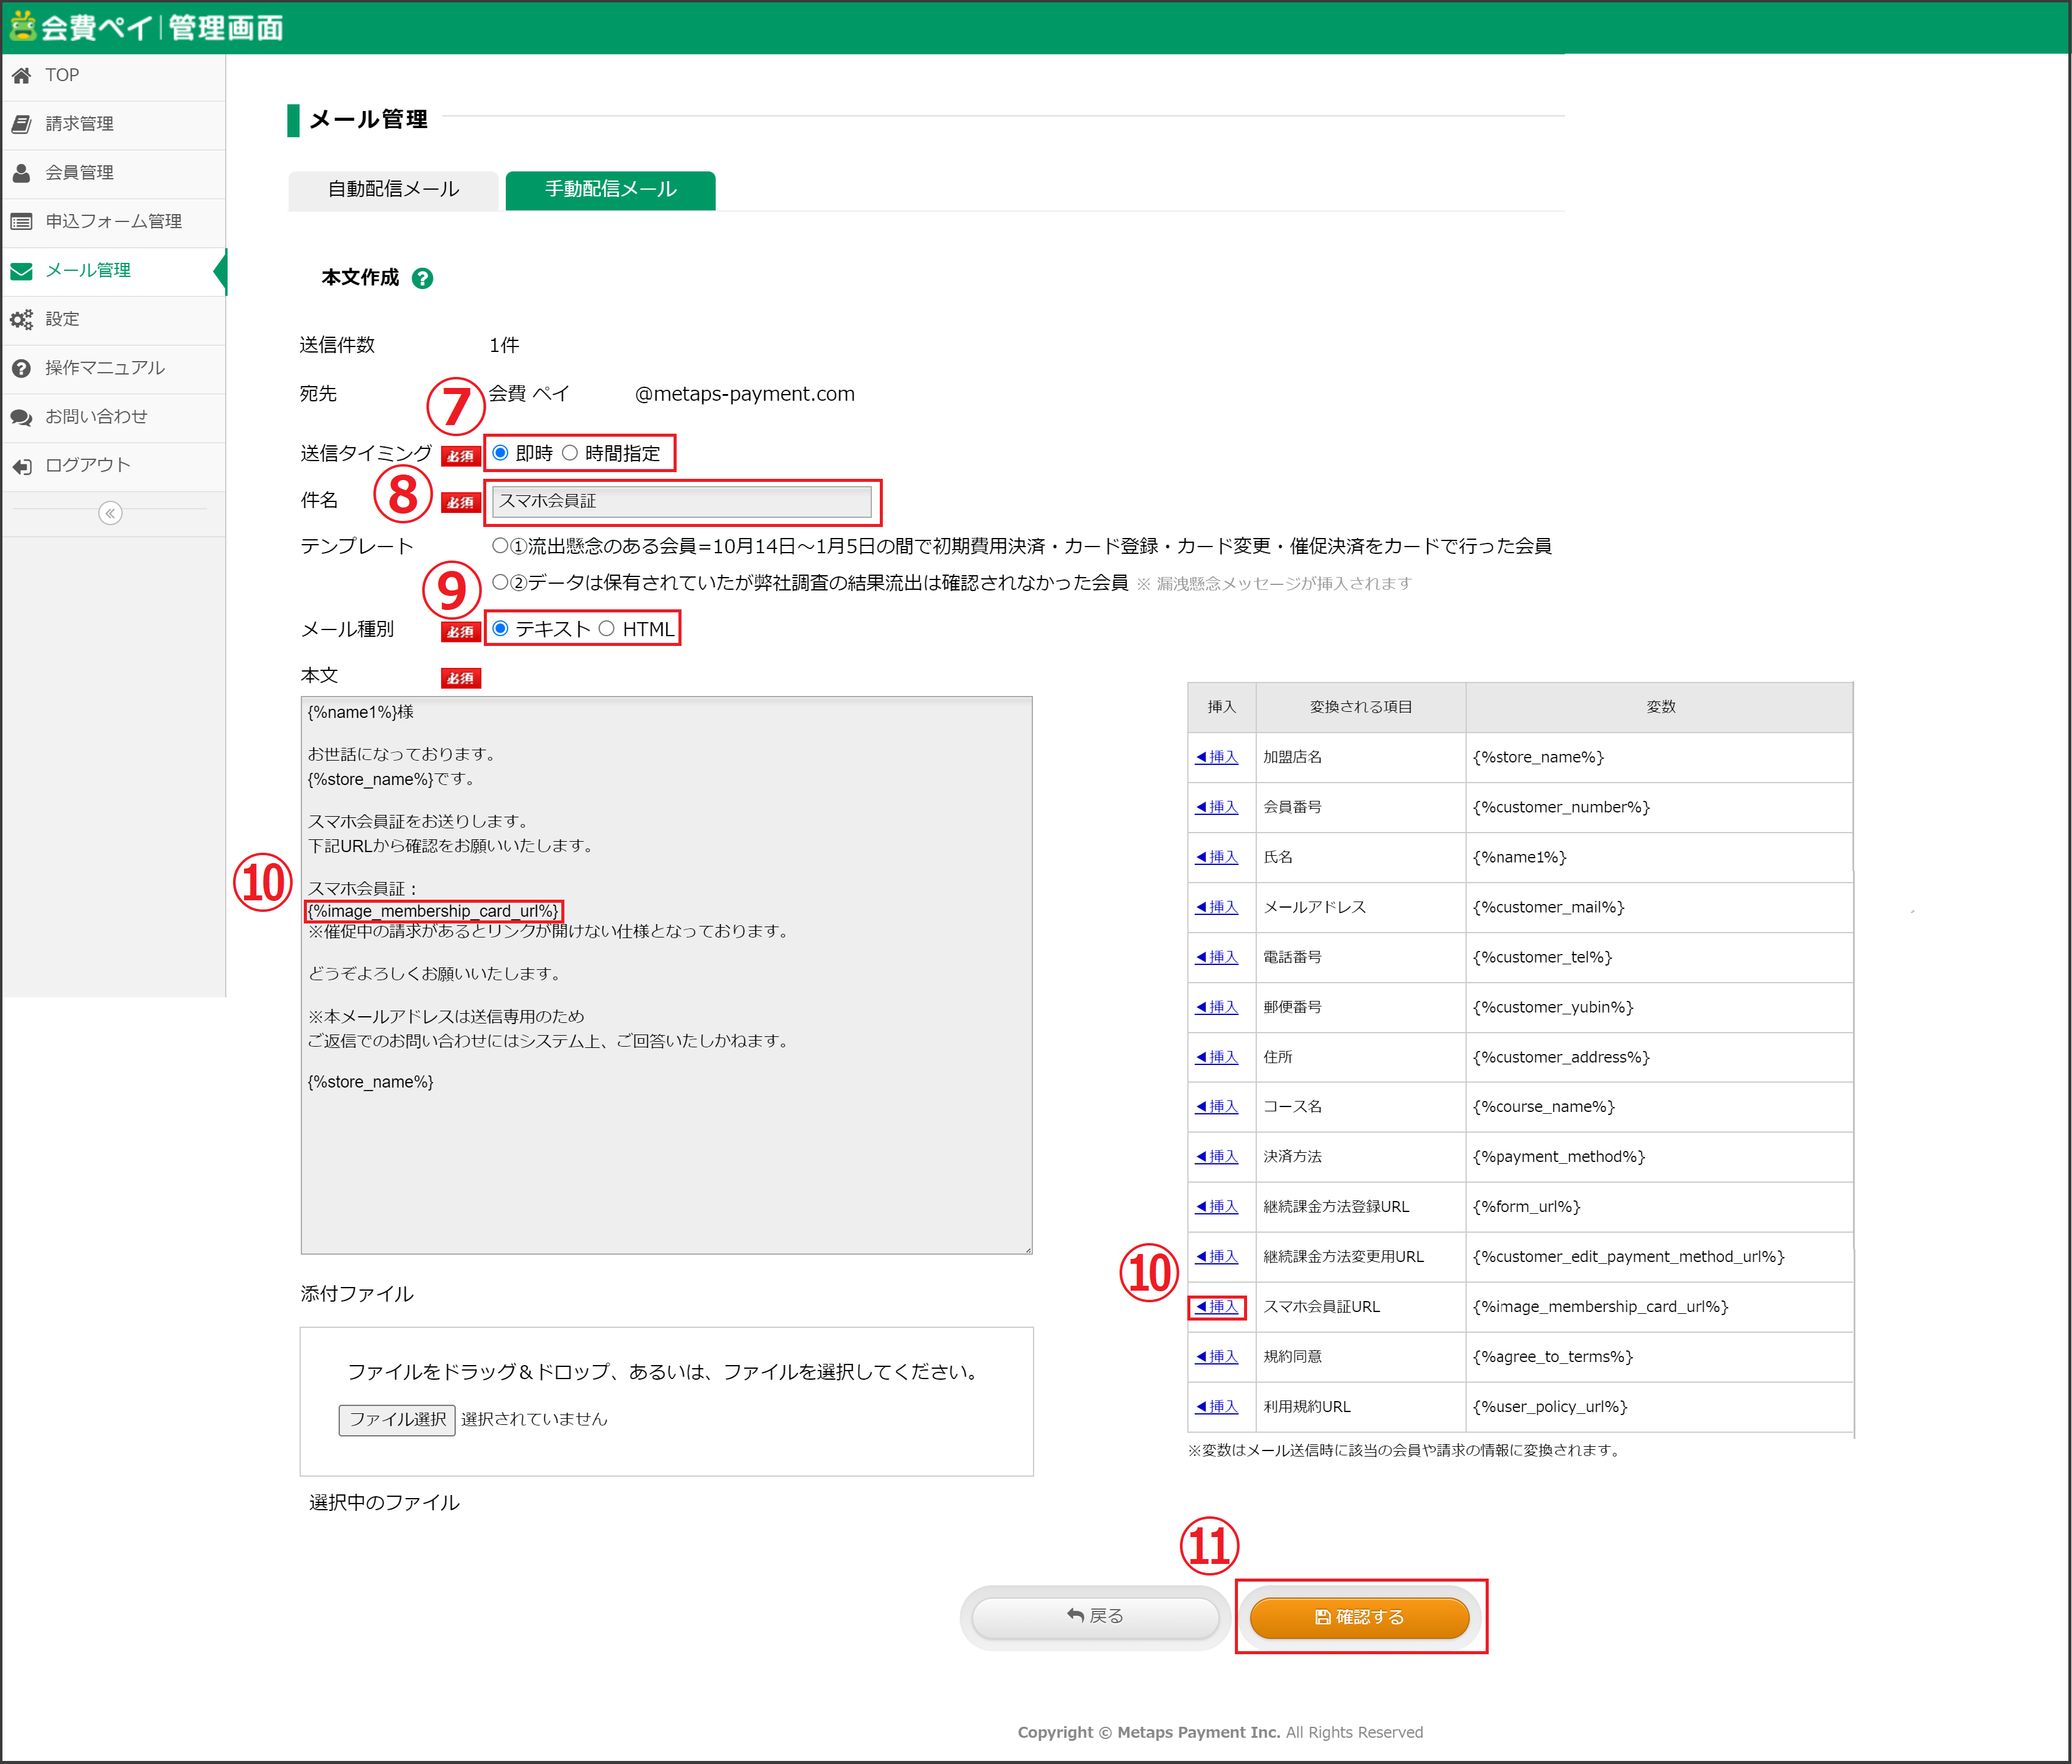
Task: Click the お問い合わせ chat bubbles icon
Action: point(21,417)
